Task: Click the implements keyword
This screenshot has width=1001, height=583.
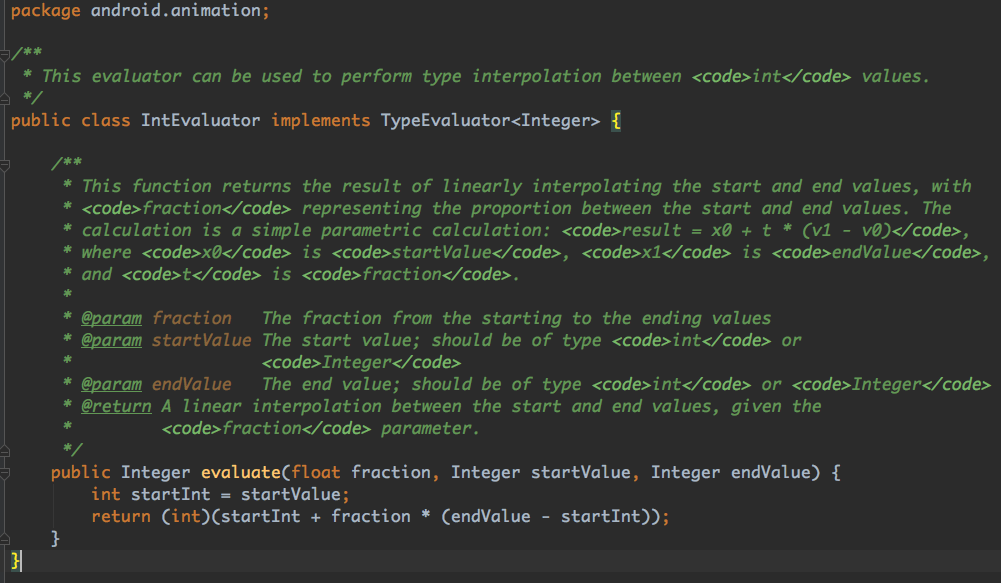Action: click(320, 120)
